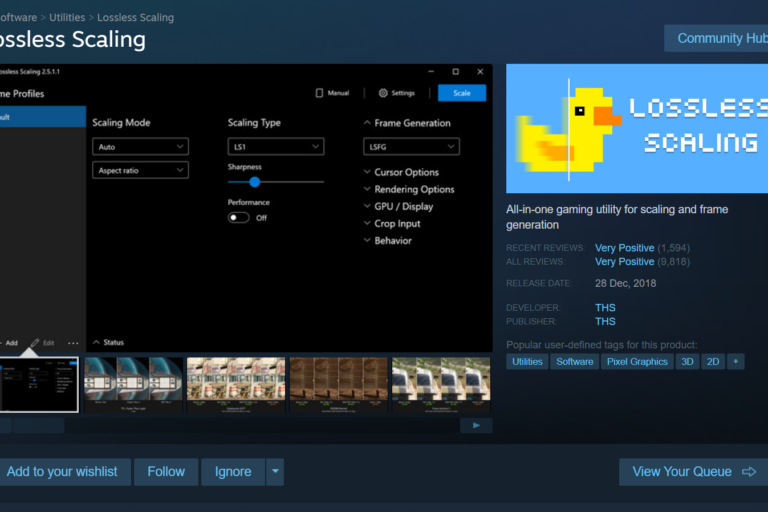
Task: Open the Scaling Mode Auto dropdown
Action: point(140,147)
